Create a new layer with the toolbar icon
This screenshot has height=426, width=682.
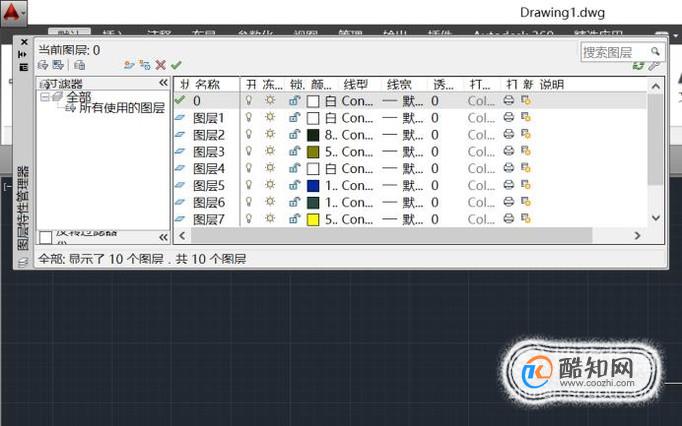click(x=129, y=65)
